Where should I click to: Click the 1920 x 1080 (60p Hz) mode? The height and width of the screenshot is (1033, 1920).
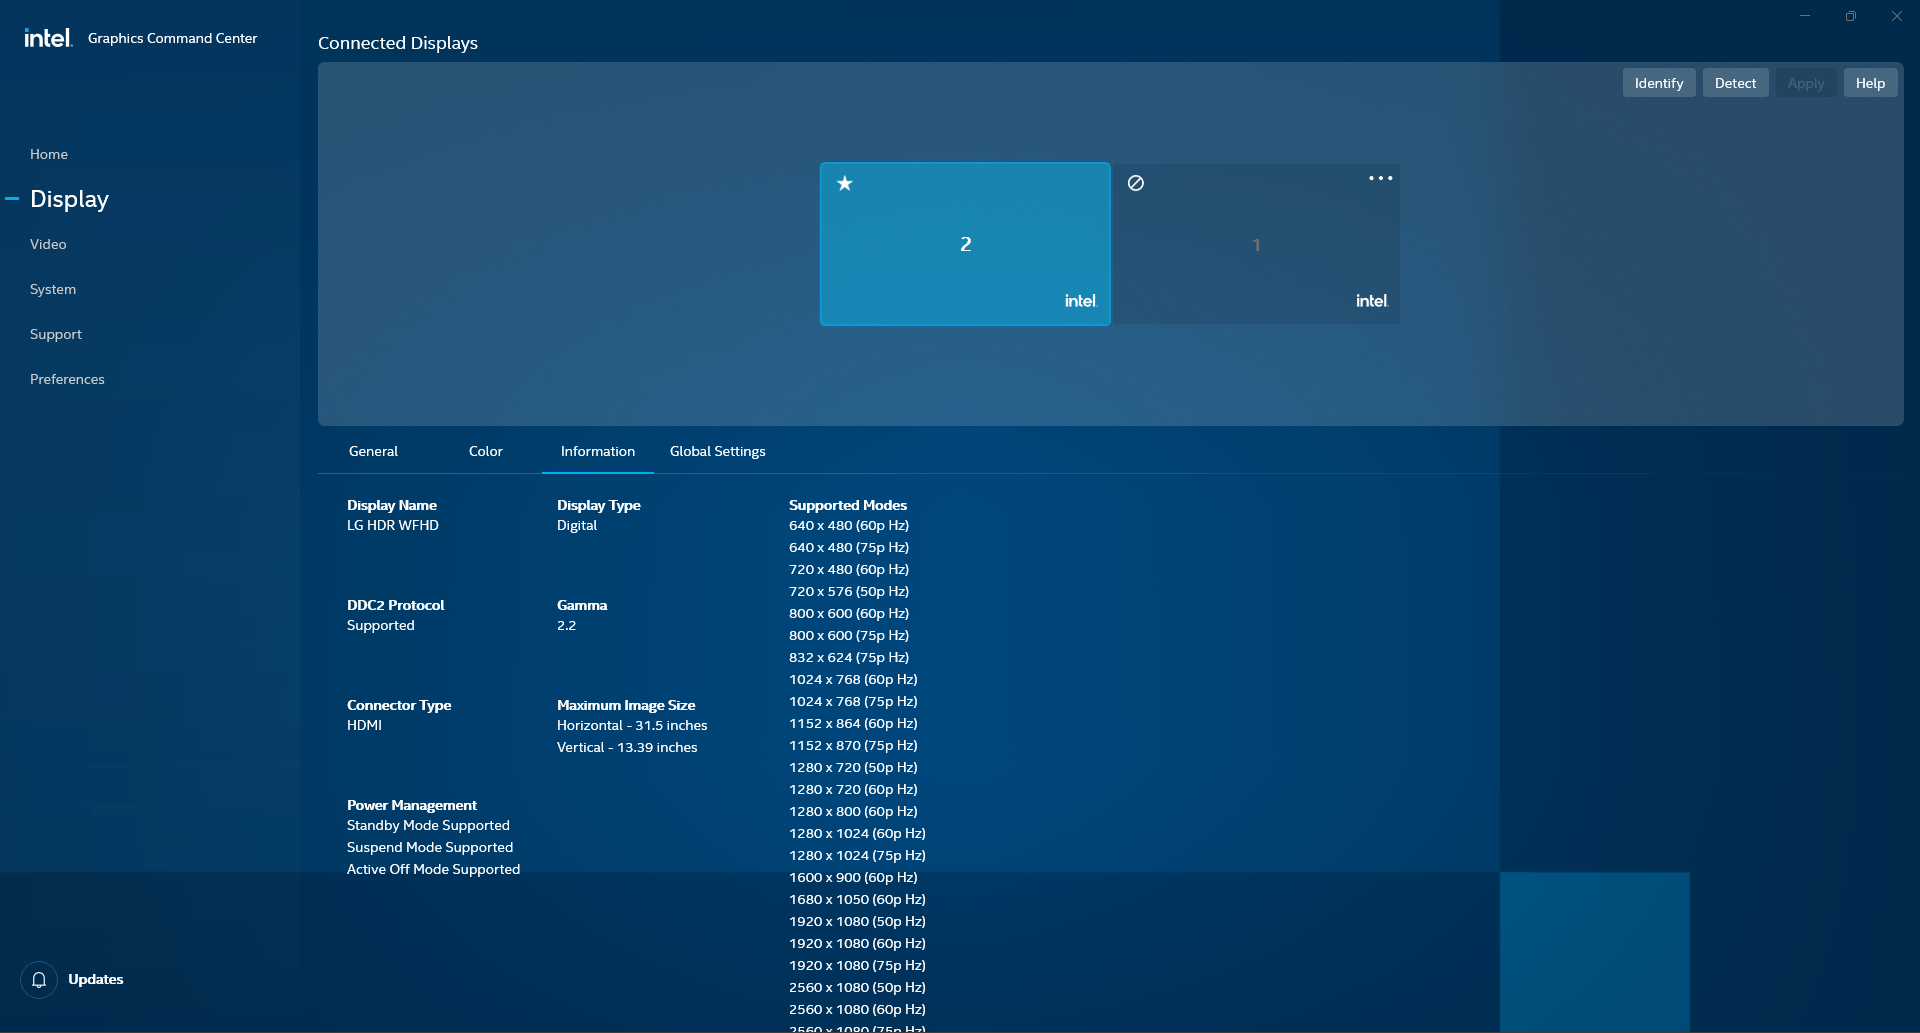click(857, 943)
